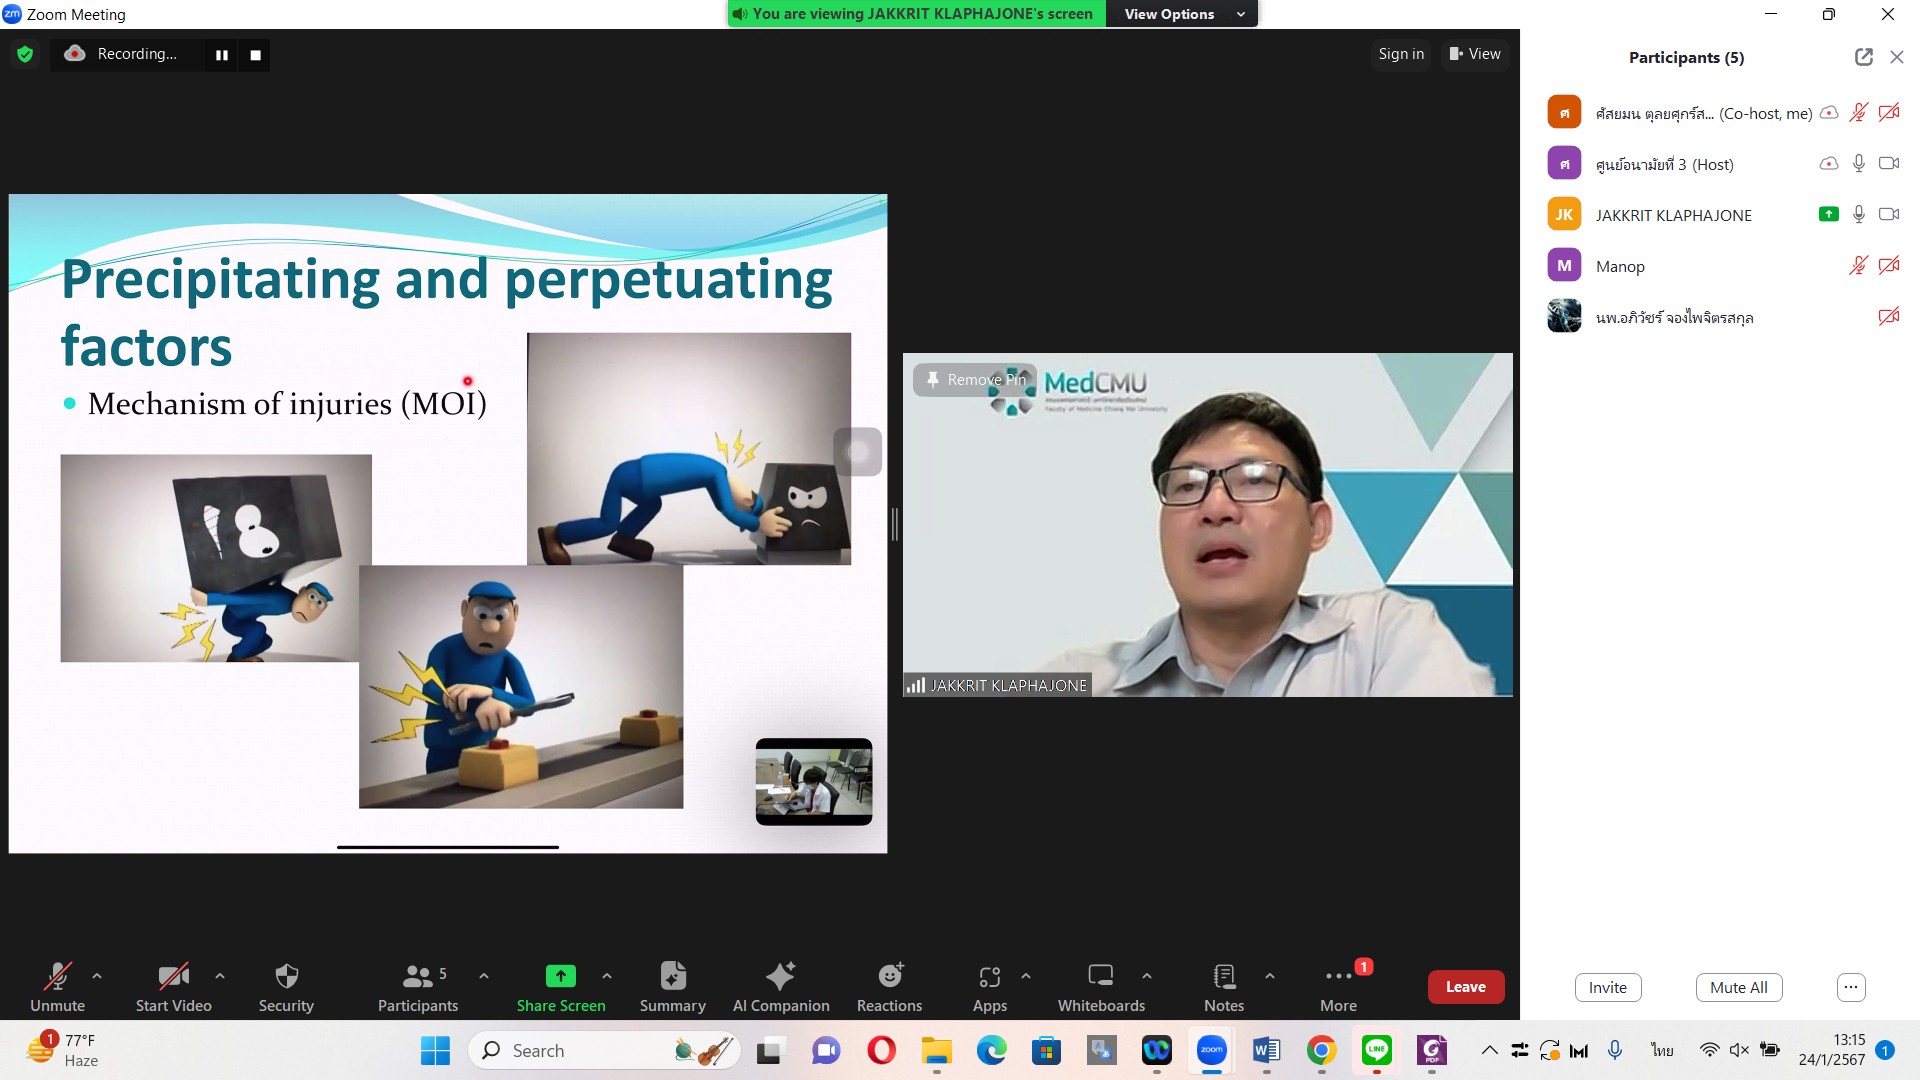Image resolution: width=1920 pixels, height=1080 pixels.
Task: Open the Security shield menu
Action: [286, 986]
